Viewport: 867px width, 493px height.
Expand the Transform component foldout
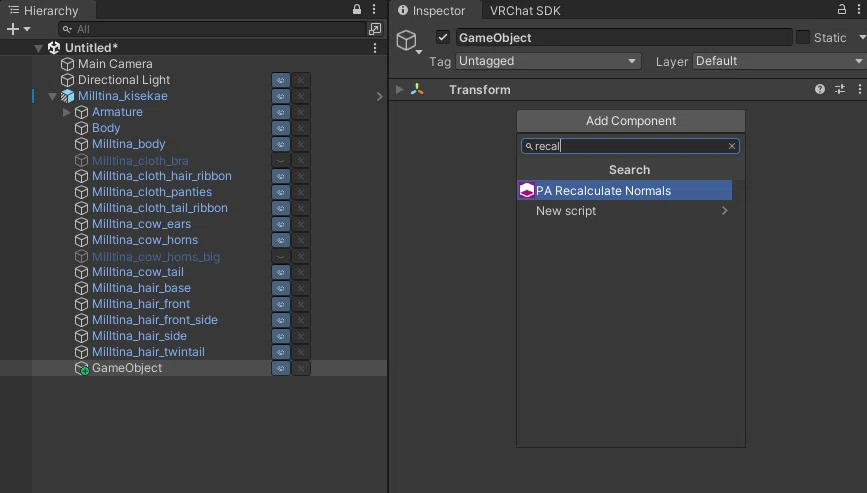point(399,90)
